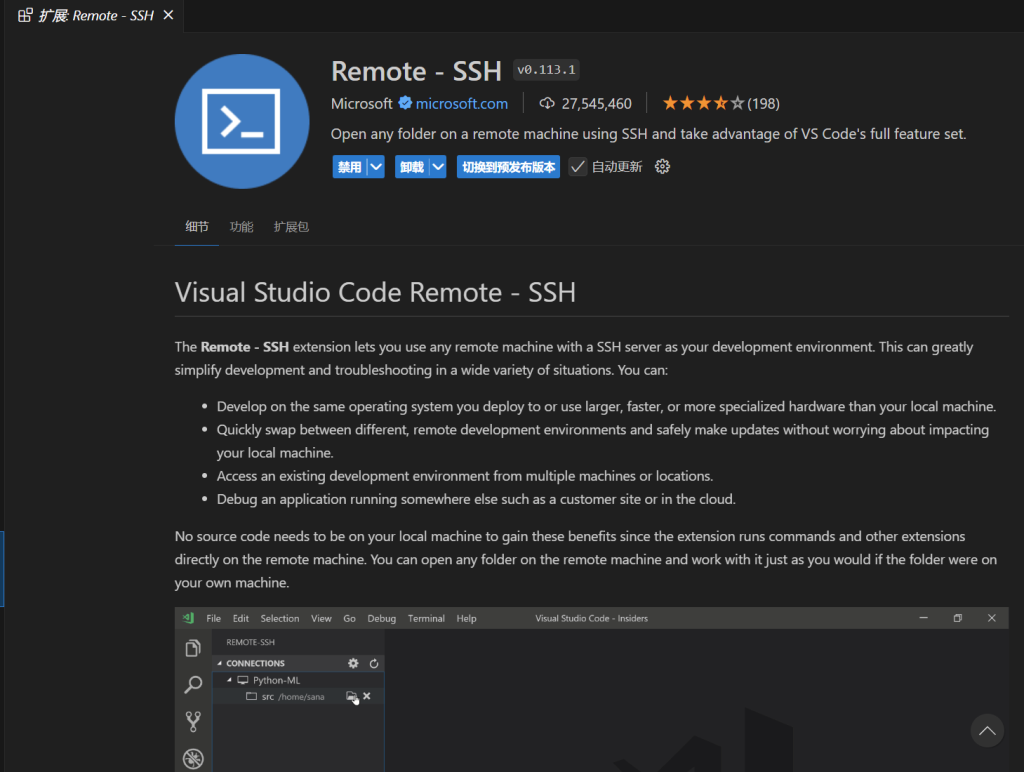Screen dimensions: 1024x772
Task: Click minimize icon in README screenshot window
Action: click(x=923, y=618)
